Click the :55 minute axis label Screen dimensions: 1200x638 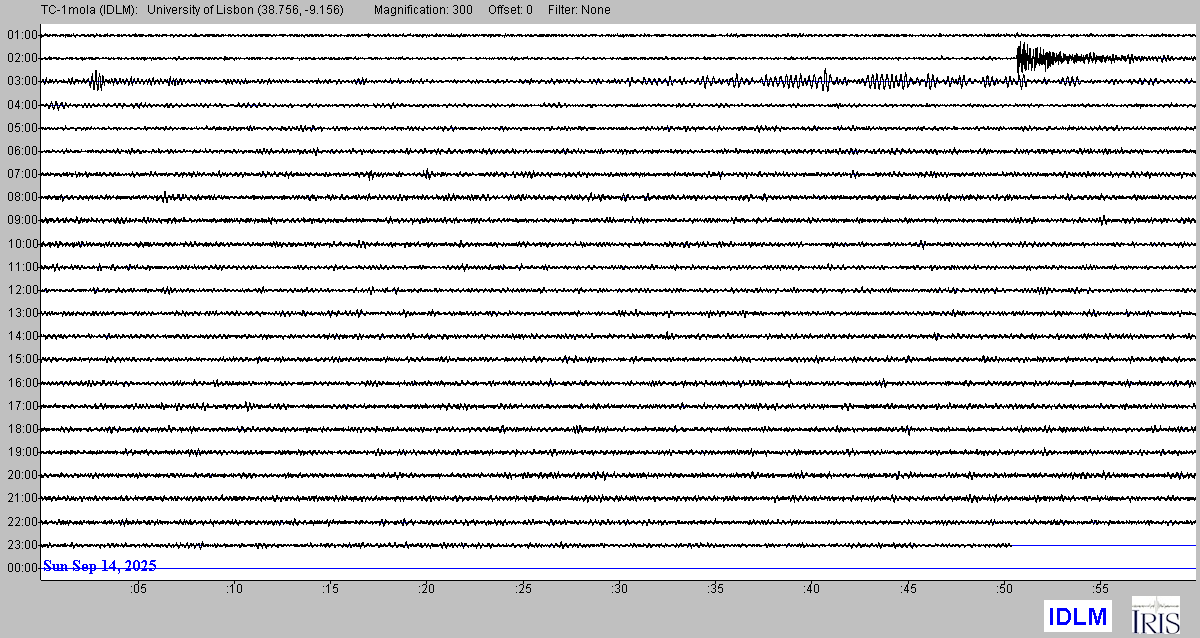tap(1099, 590)
